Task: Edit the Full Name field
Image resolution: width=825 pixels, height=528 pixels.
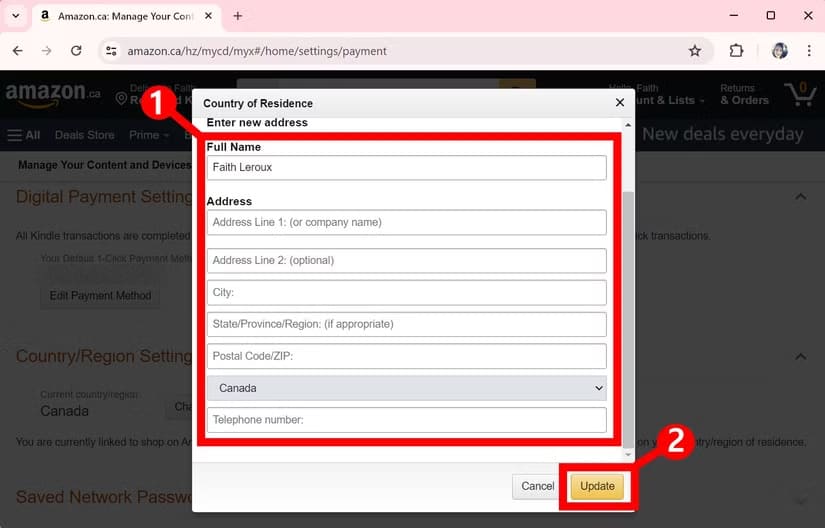Action: coord(407,167)
